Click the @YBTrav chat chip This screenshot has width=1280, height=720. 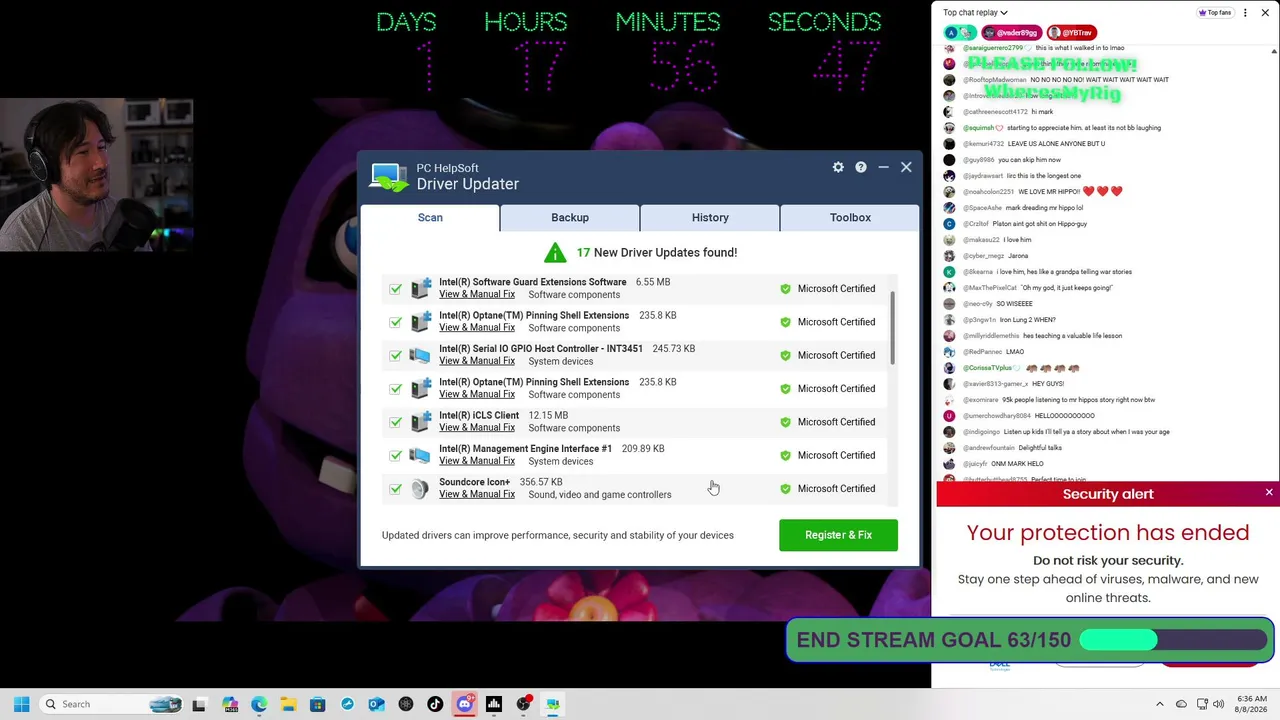pyautogui.click(x=1071, y=32)
